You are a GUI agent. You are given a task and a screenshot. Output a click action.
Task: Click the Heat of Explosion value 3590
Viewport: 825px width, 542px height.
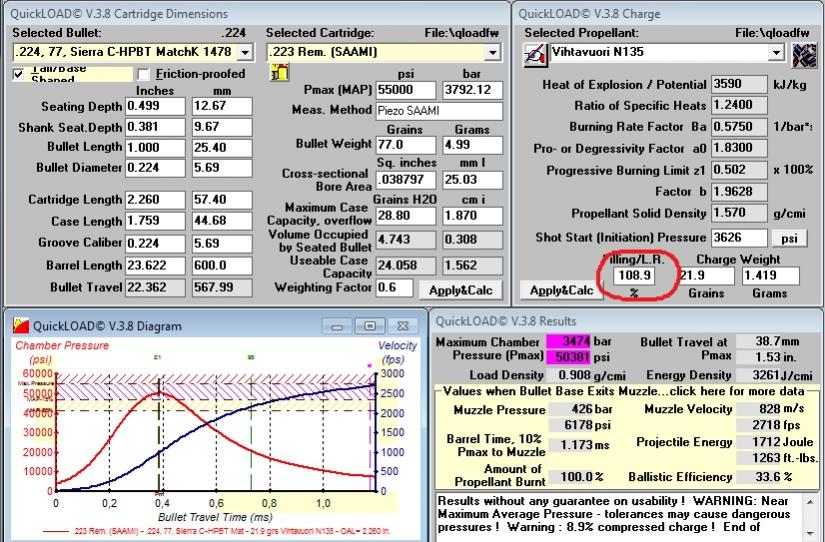(x=739, y=84)
